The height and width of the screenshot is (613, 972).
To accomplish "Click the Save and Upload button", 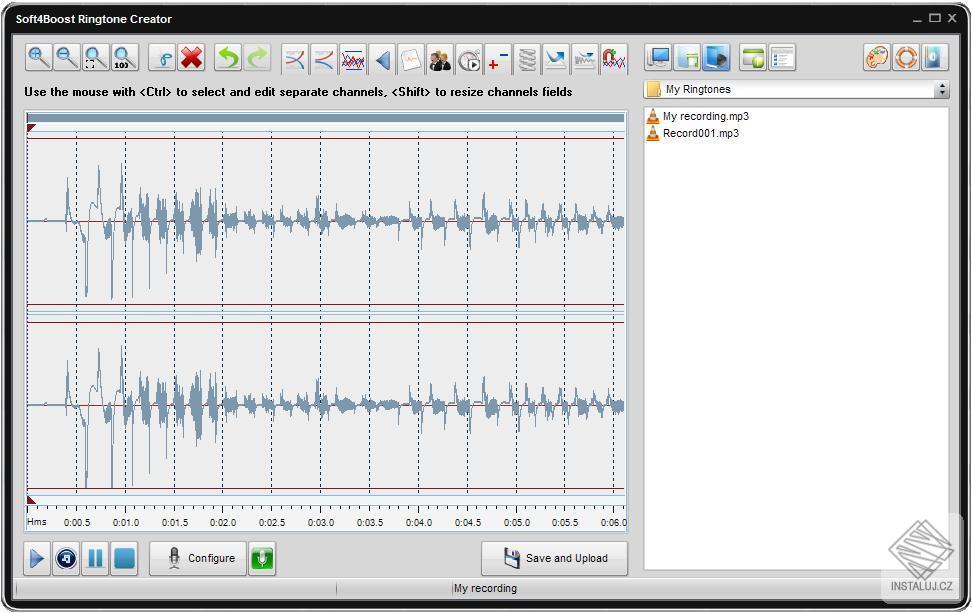I will click(554, 558).
